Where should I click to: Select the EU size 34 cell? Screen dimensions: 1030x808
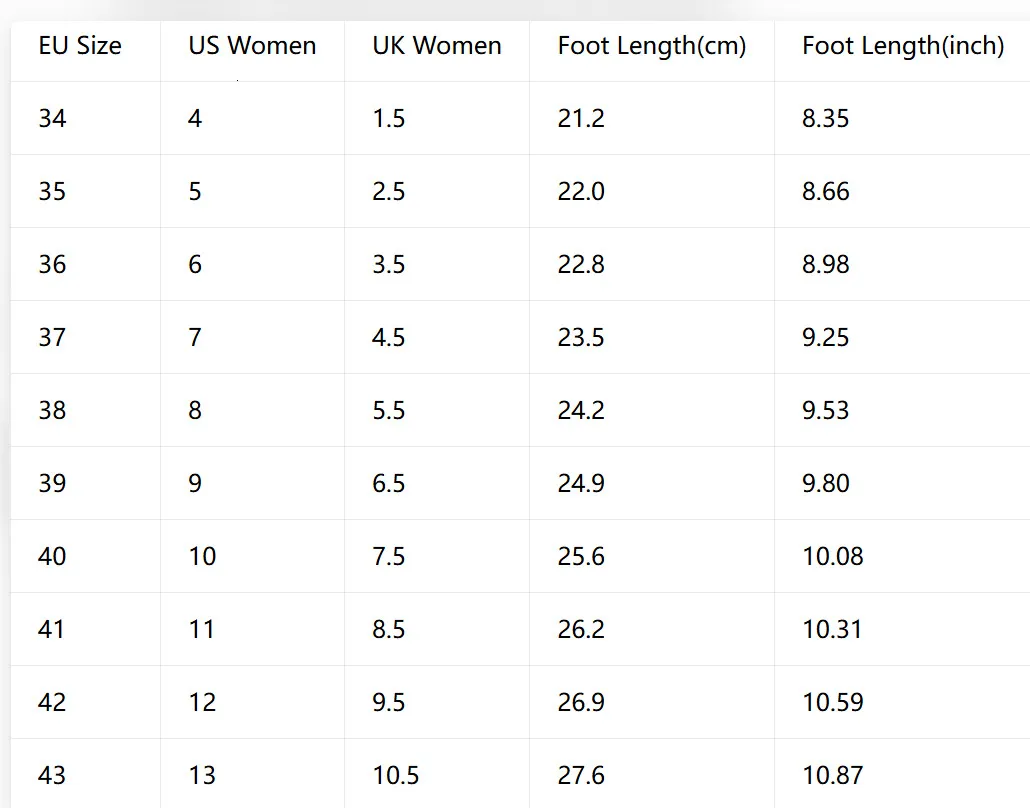click(x=85, y=118)
